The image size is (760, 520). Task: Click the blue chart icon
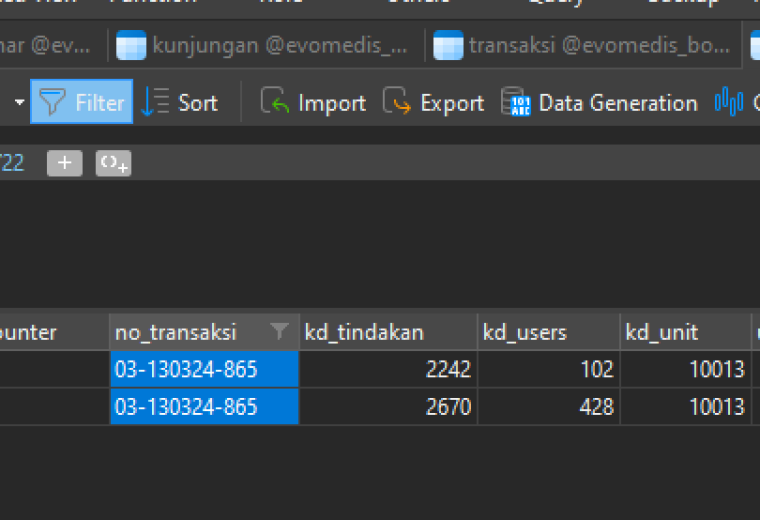(x=728, y=102)
